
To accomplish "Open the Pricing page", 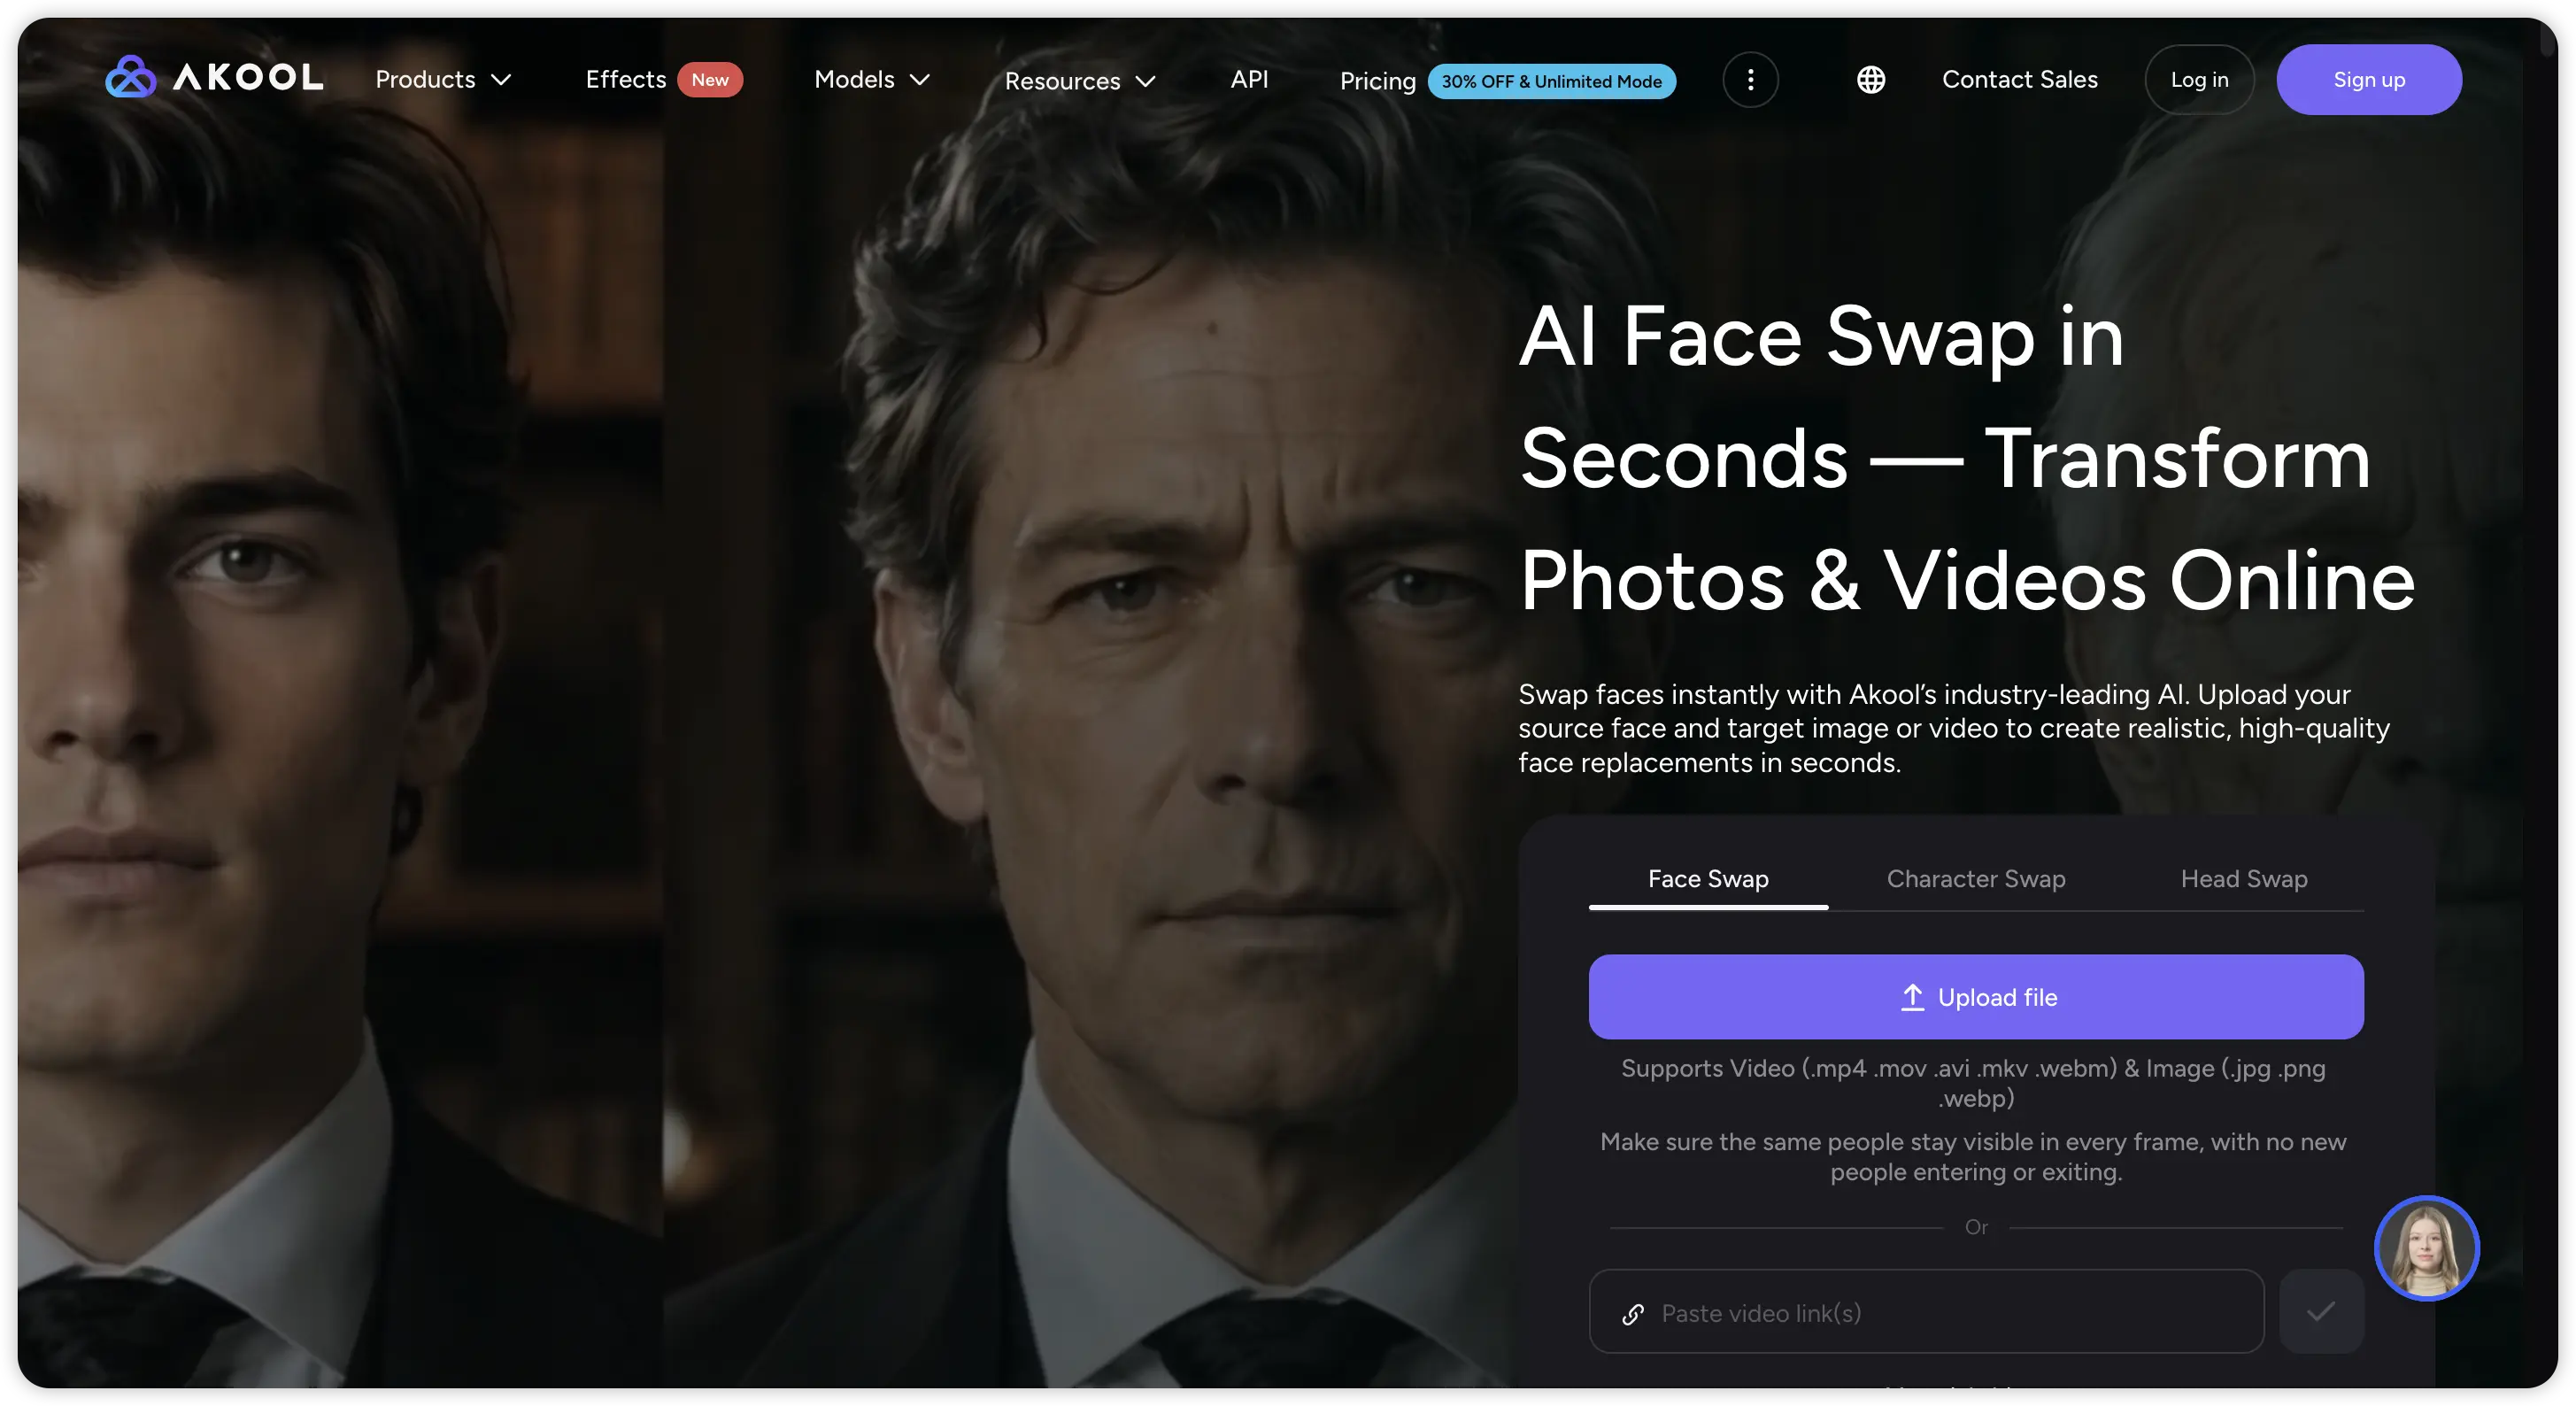I will coord(1377,81).
